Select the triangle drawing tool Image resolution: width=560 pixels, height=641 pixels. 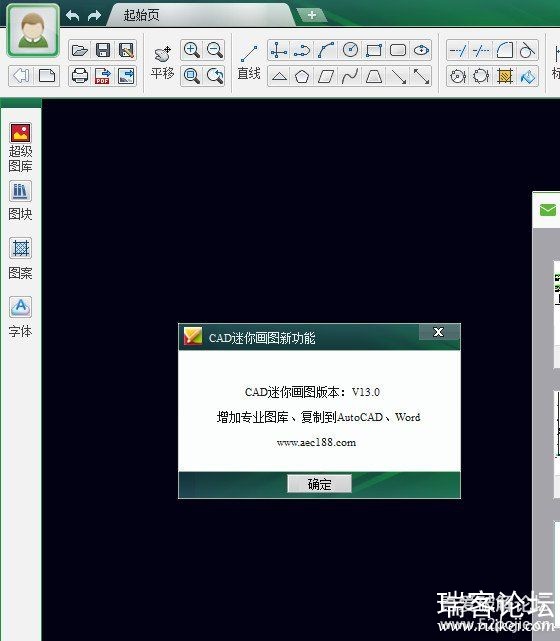(279, 76)
